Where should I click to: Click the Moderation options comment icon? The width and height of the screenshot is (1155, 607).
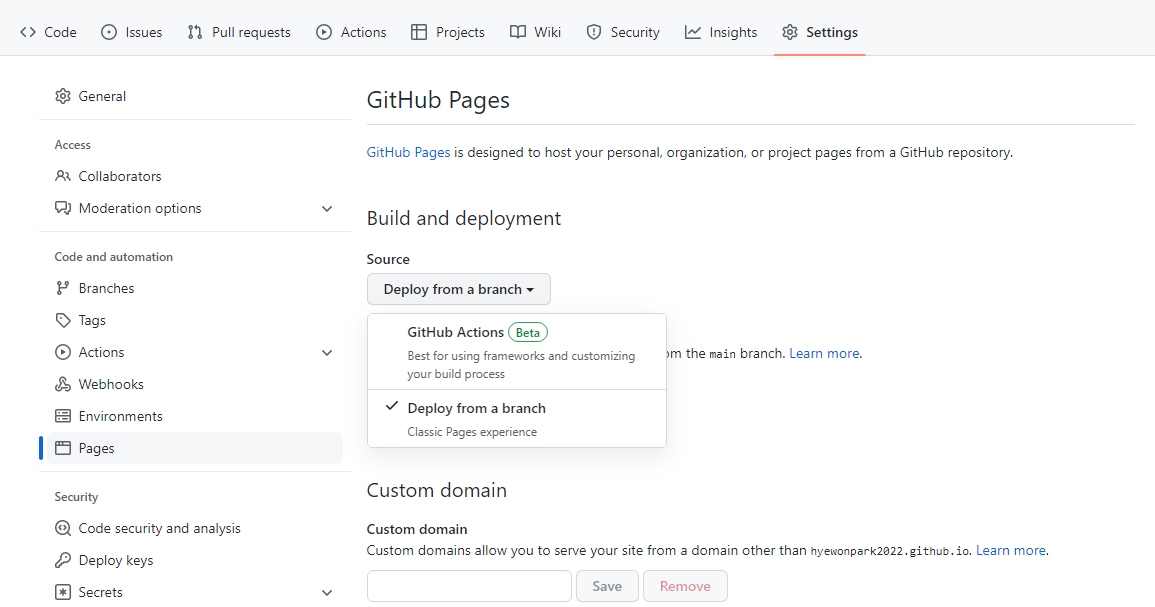pyautogui.click(x=63, y=208)
